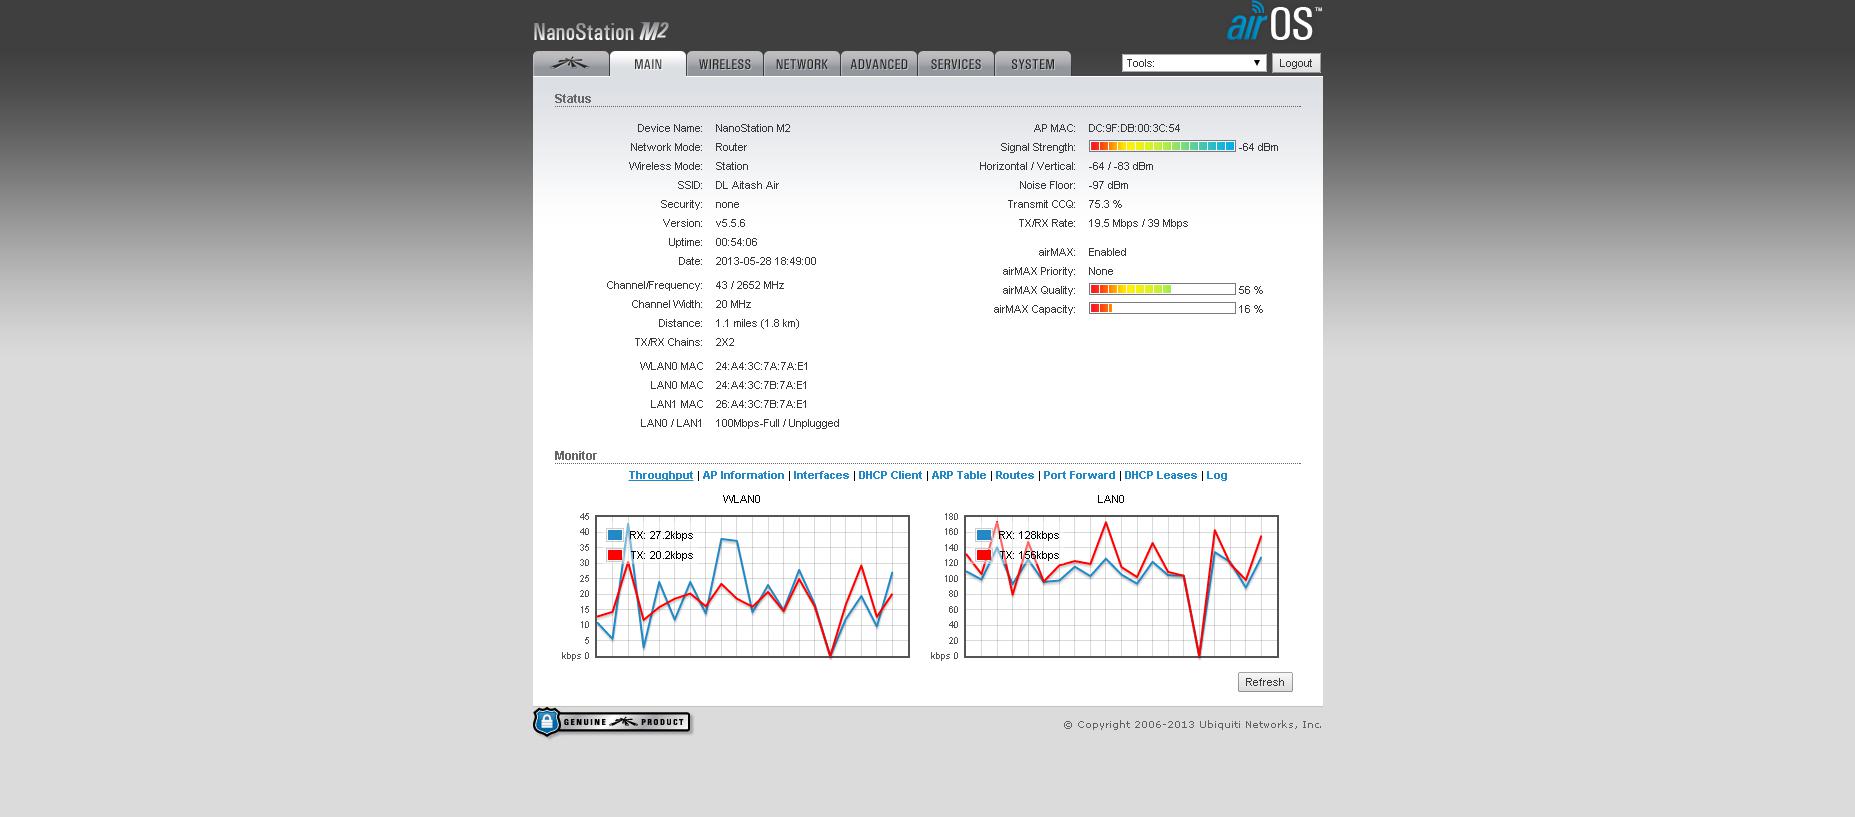Open the AP Information link

743,476
